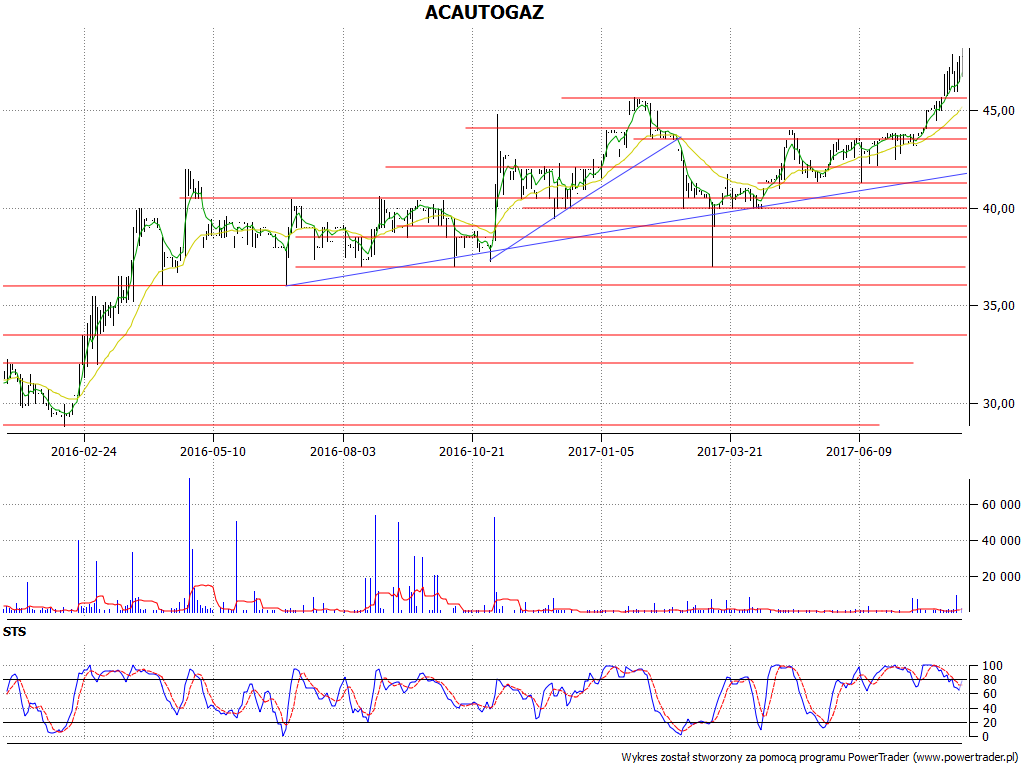This screenshot has width=1024, height=768.
Task: Select the 2016-10-21 date label
Action: point(472,451)
